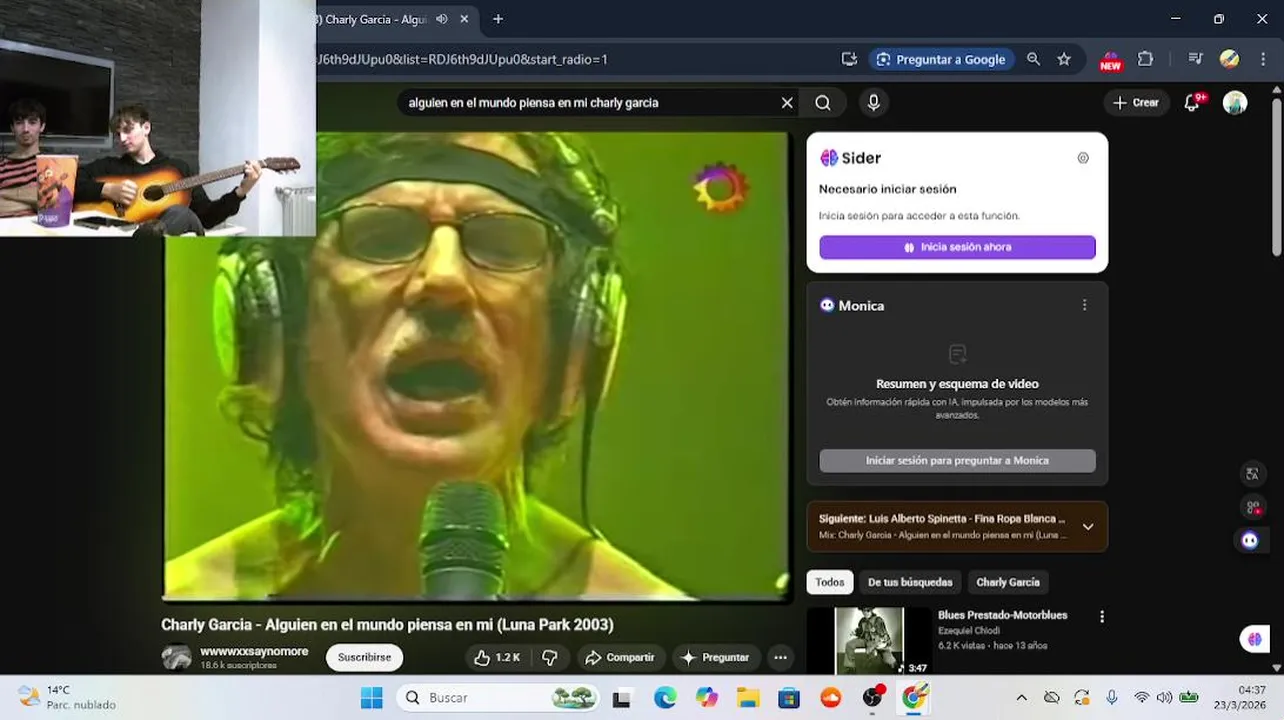The height and width of the screenshot is (720, 1284).
Task: Open a new browser tab
Action: 498,19
